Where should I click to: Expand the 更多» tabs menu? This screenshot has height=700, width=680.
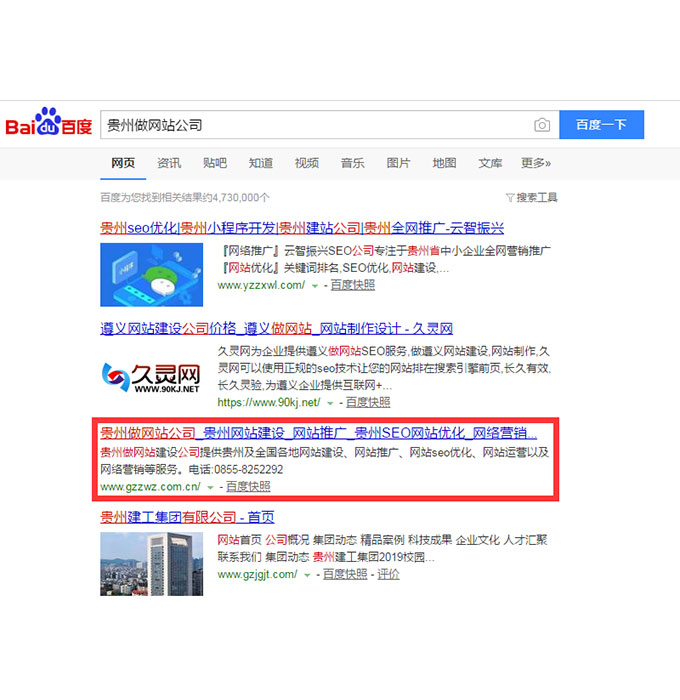point(536,163)
